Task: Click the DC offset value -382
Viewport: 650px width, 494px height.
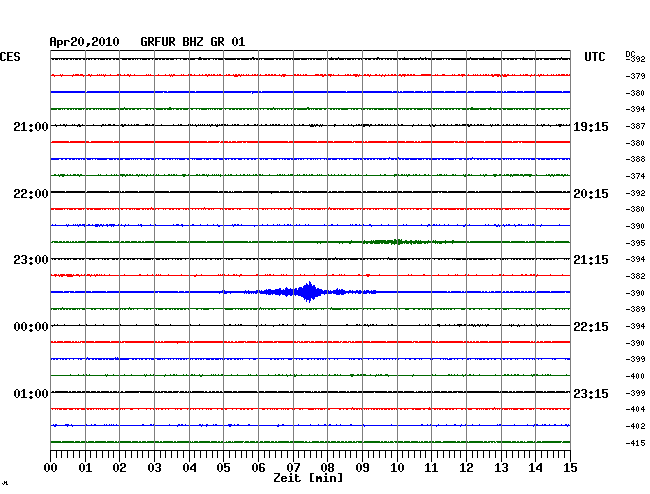Action: [635, 276]
